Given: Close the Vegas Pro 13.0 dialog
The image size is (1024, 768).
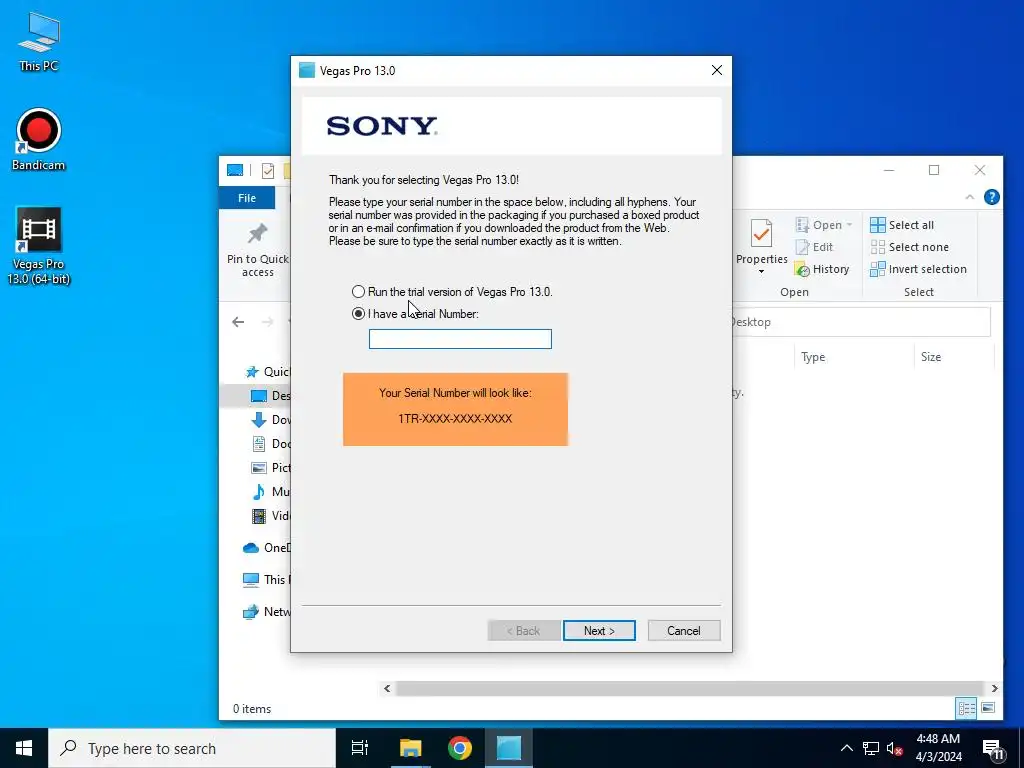Looking at the screenshot, I should [716, 71].
